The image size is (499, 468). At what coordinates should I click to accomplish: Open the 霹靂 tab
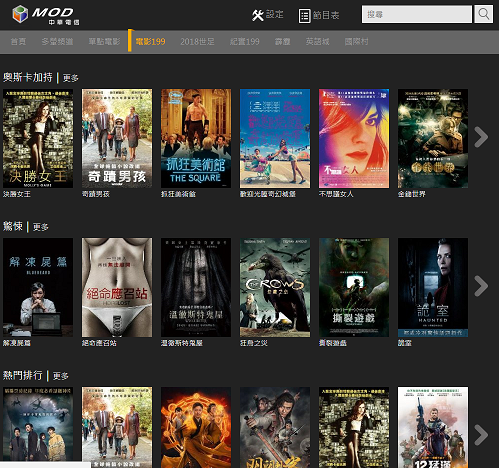[x=282, y=42]
